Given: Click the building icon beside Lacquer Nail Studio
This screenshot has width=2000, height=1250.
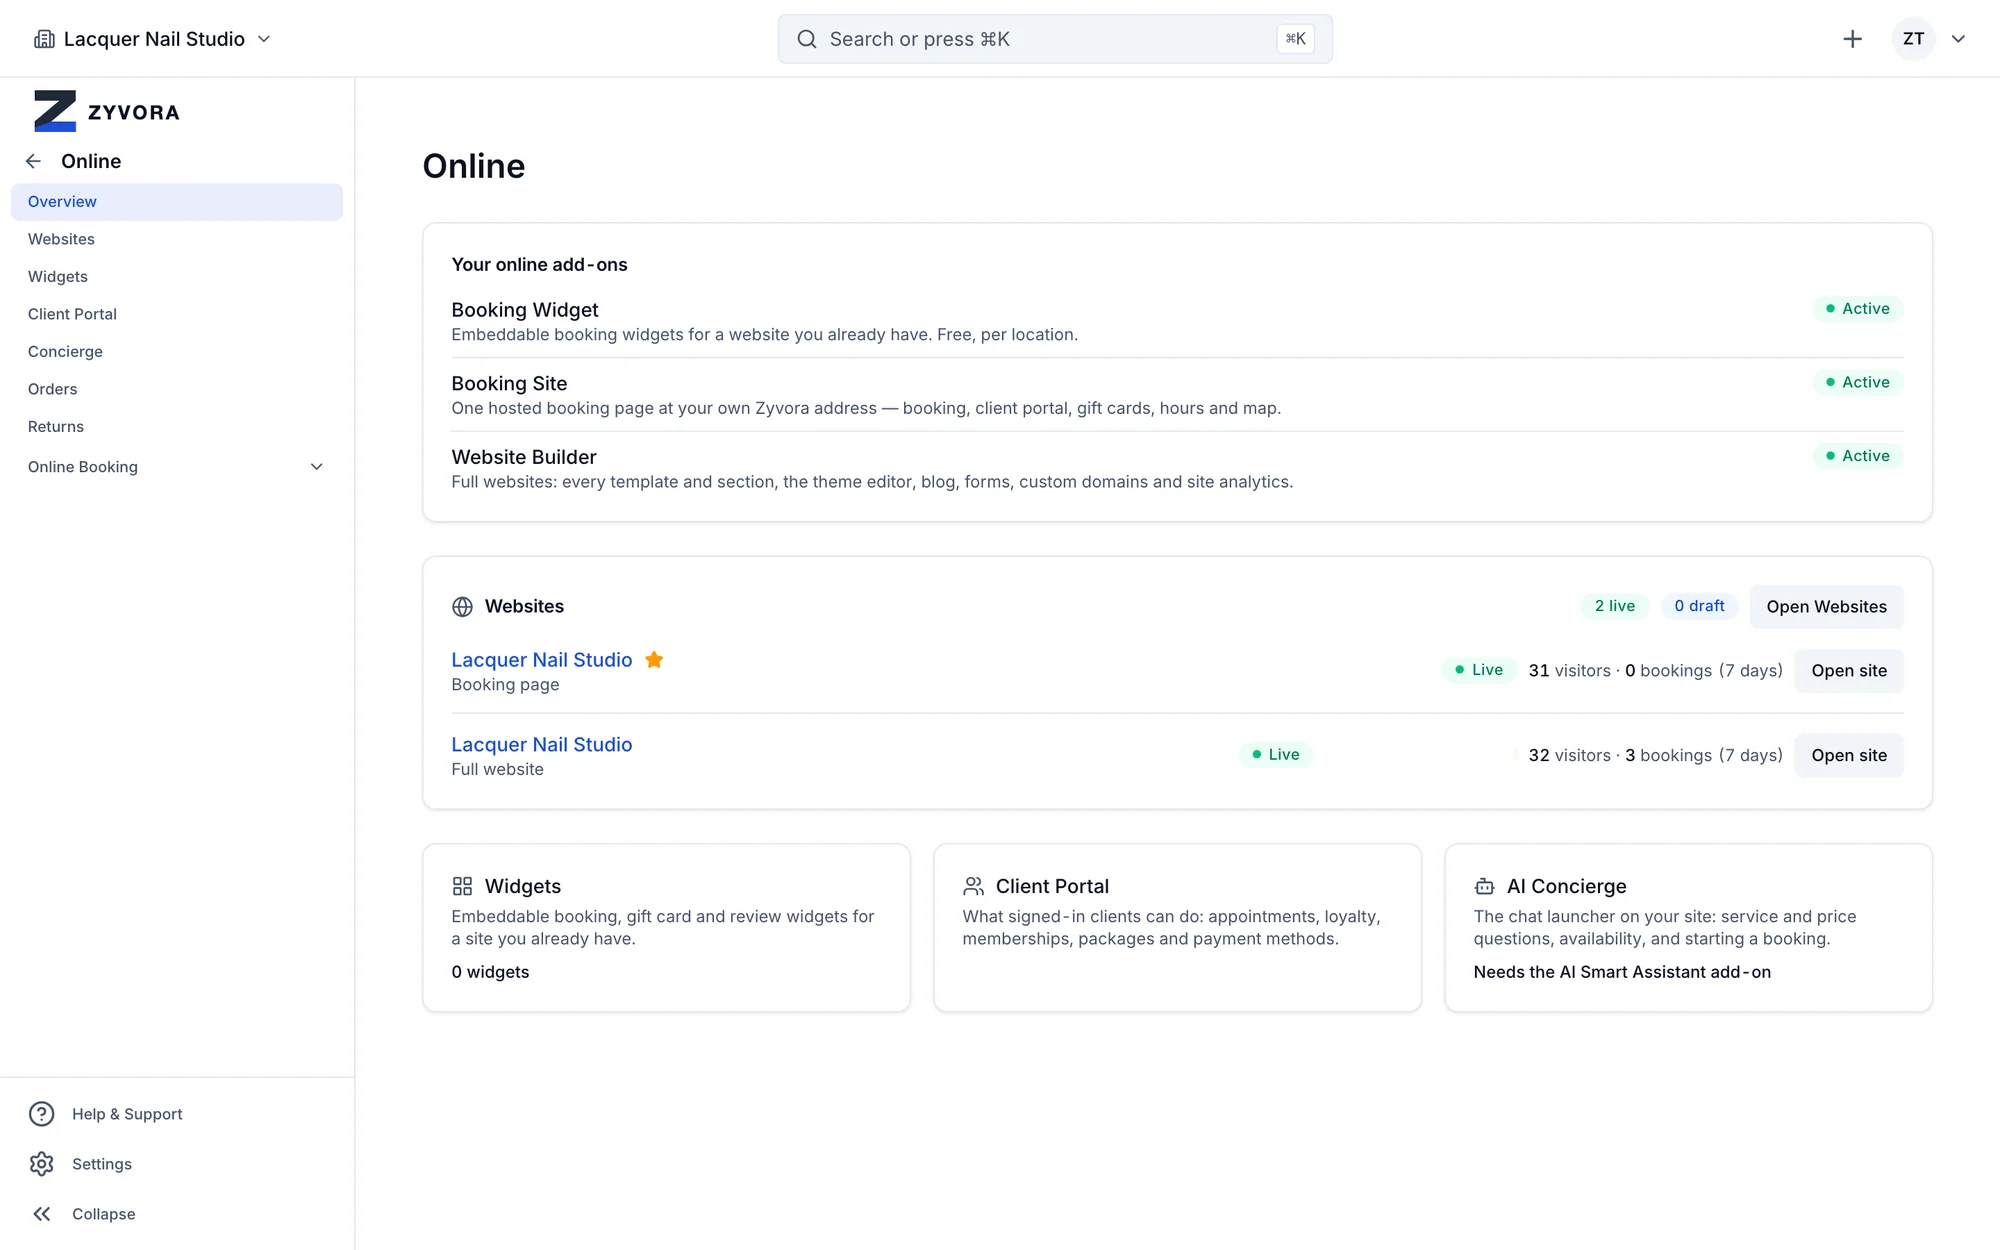Looking at the screenshot, I should [x=44, y=39].
